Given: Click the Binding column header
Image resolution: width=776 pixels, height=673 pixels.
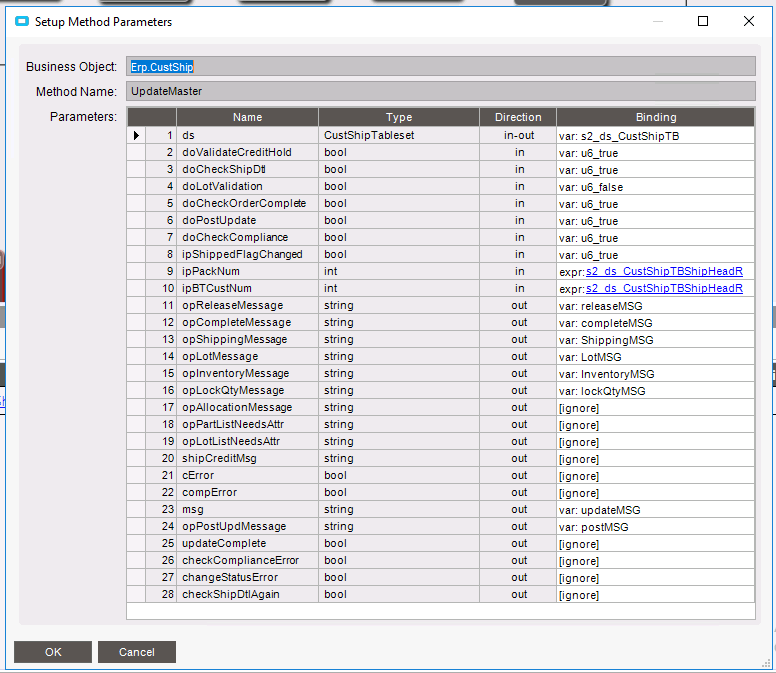Looking at the screenshot, I should coord(655,117).
